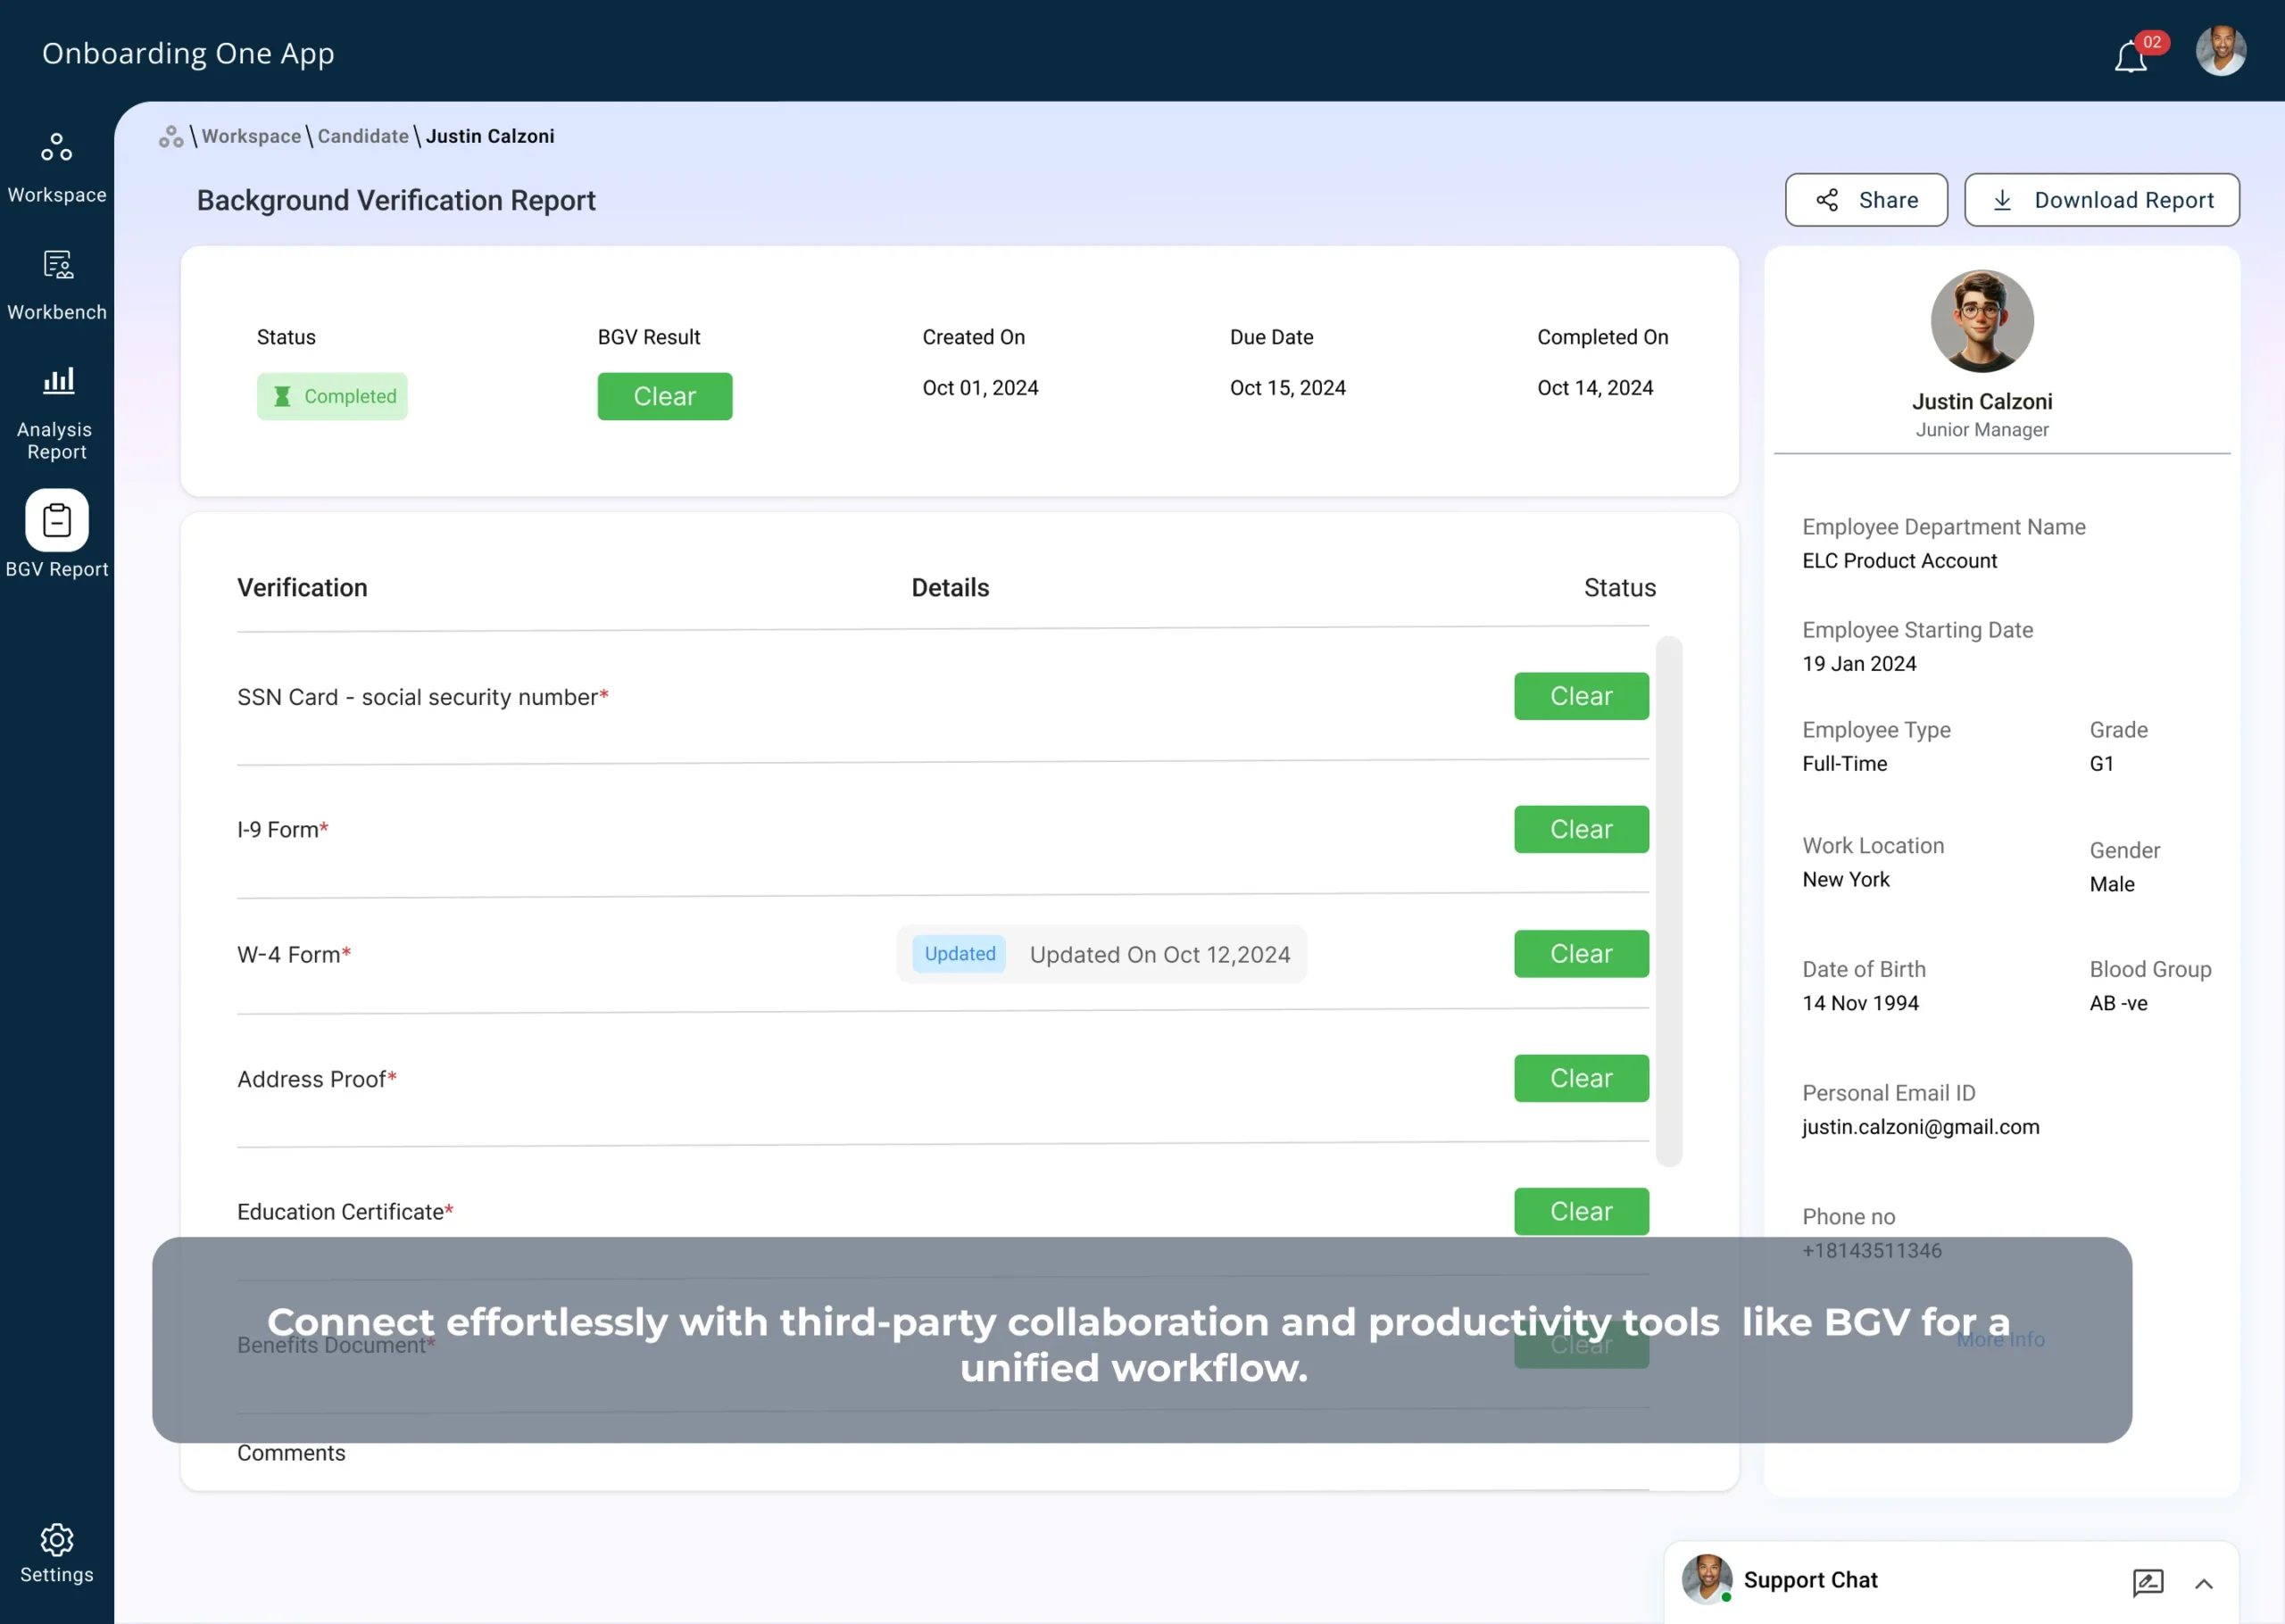Open Analysis Report in the sidebar
The image size is (2285, 1624).
coord(57,414)
